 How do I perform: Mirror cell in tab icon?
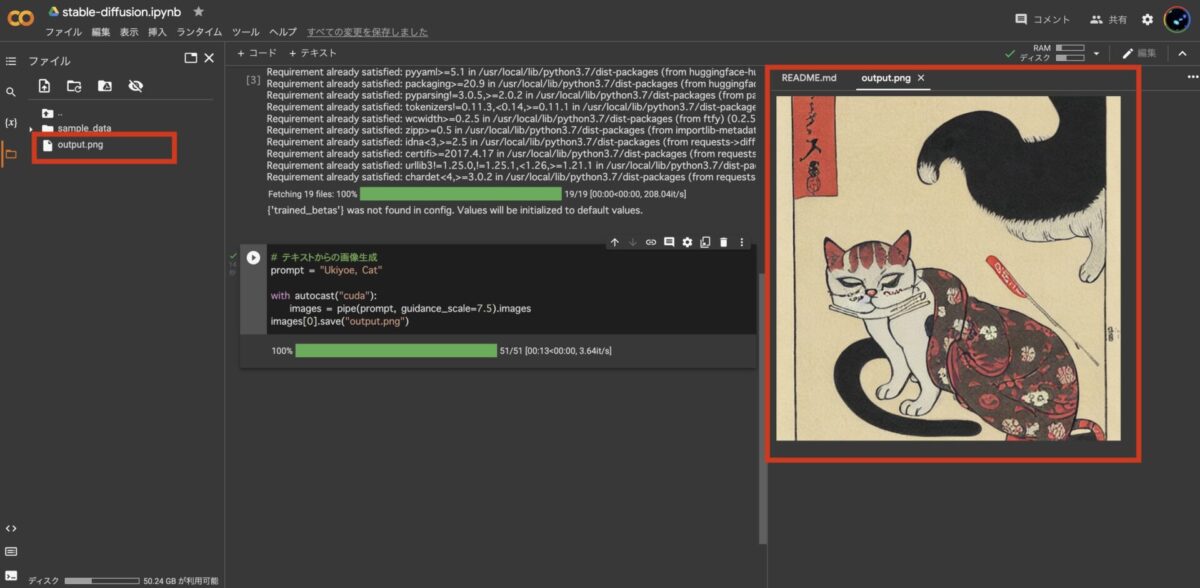705,242
